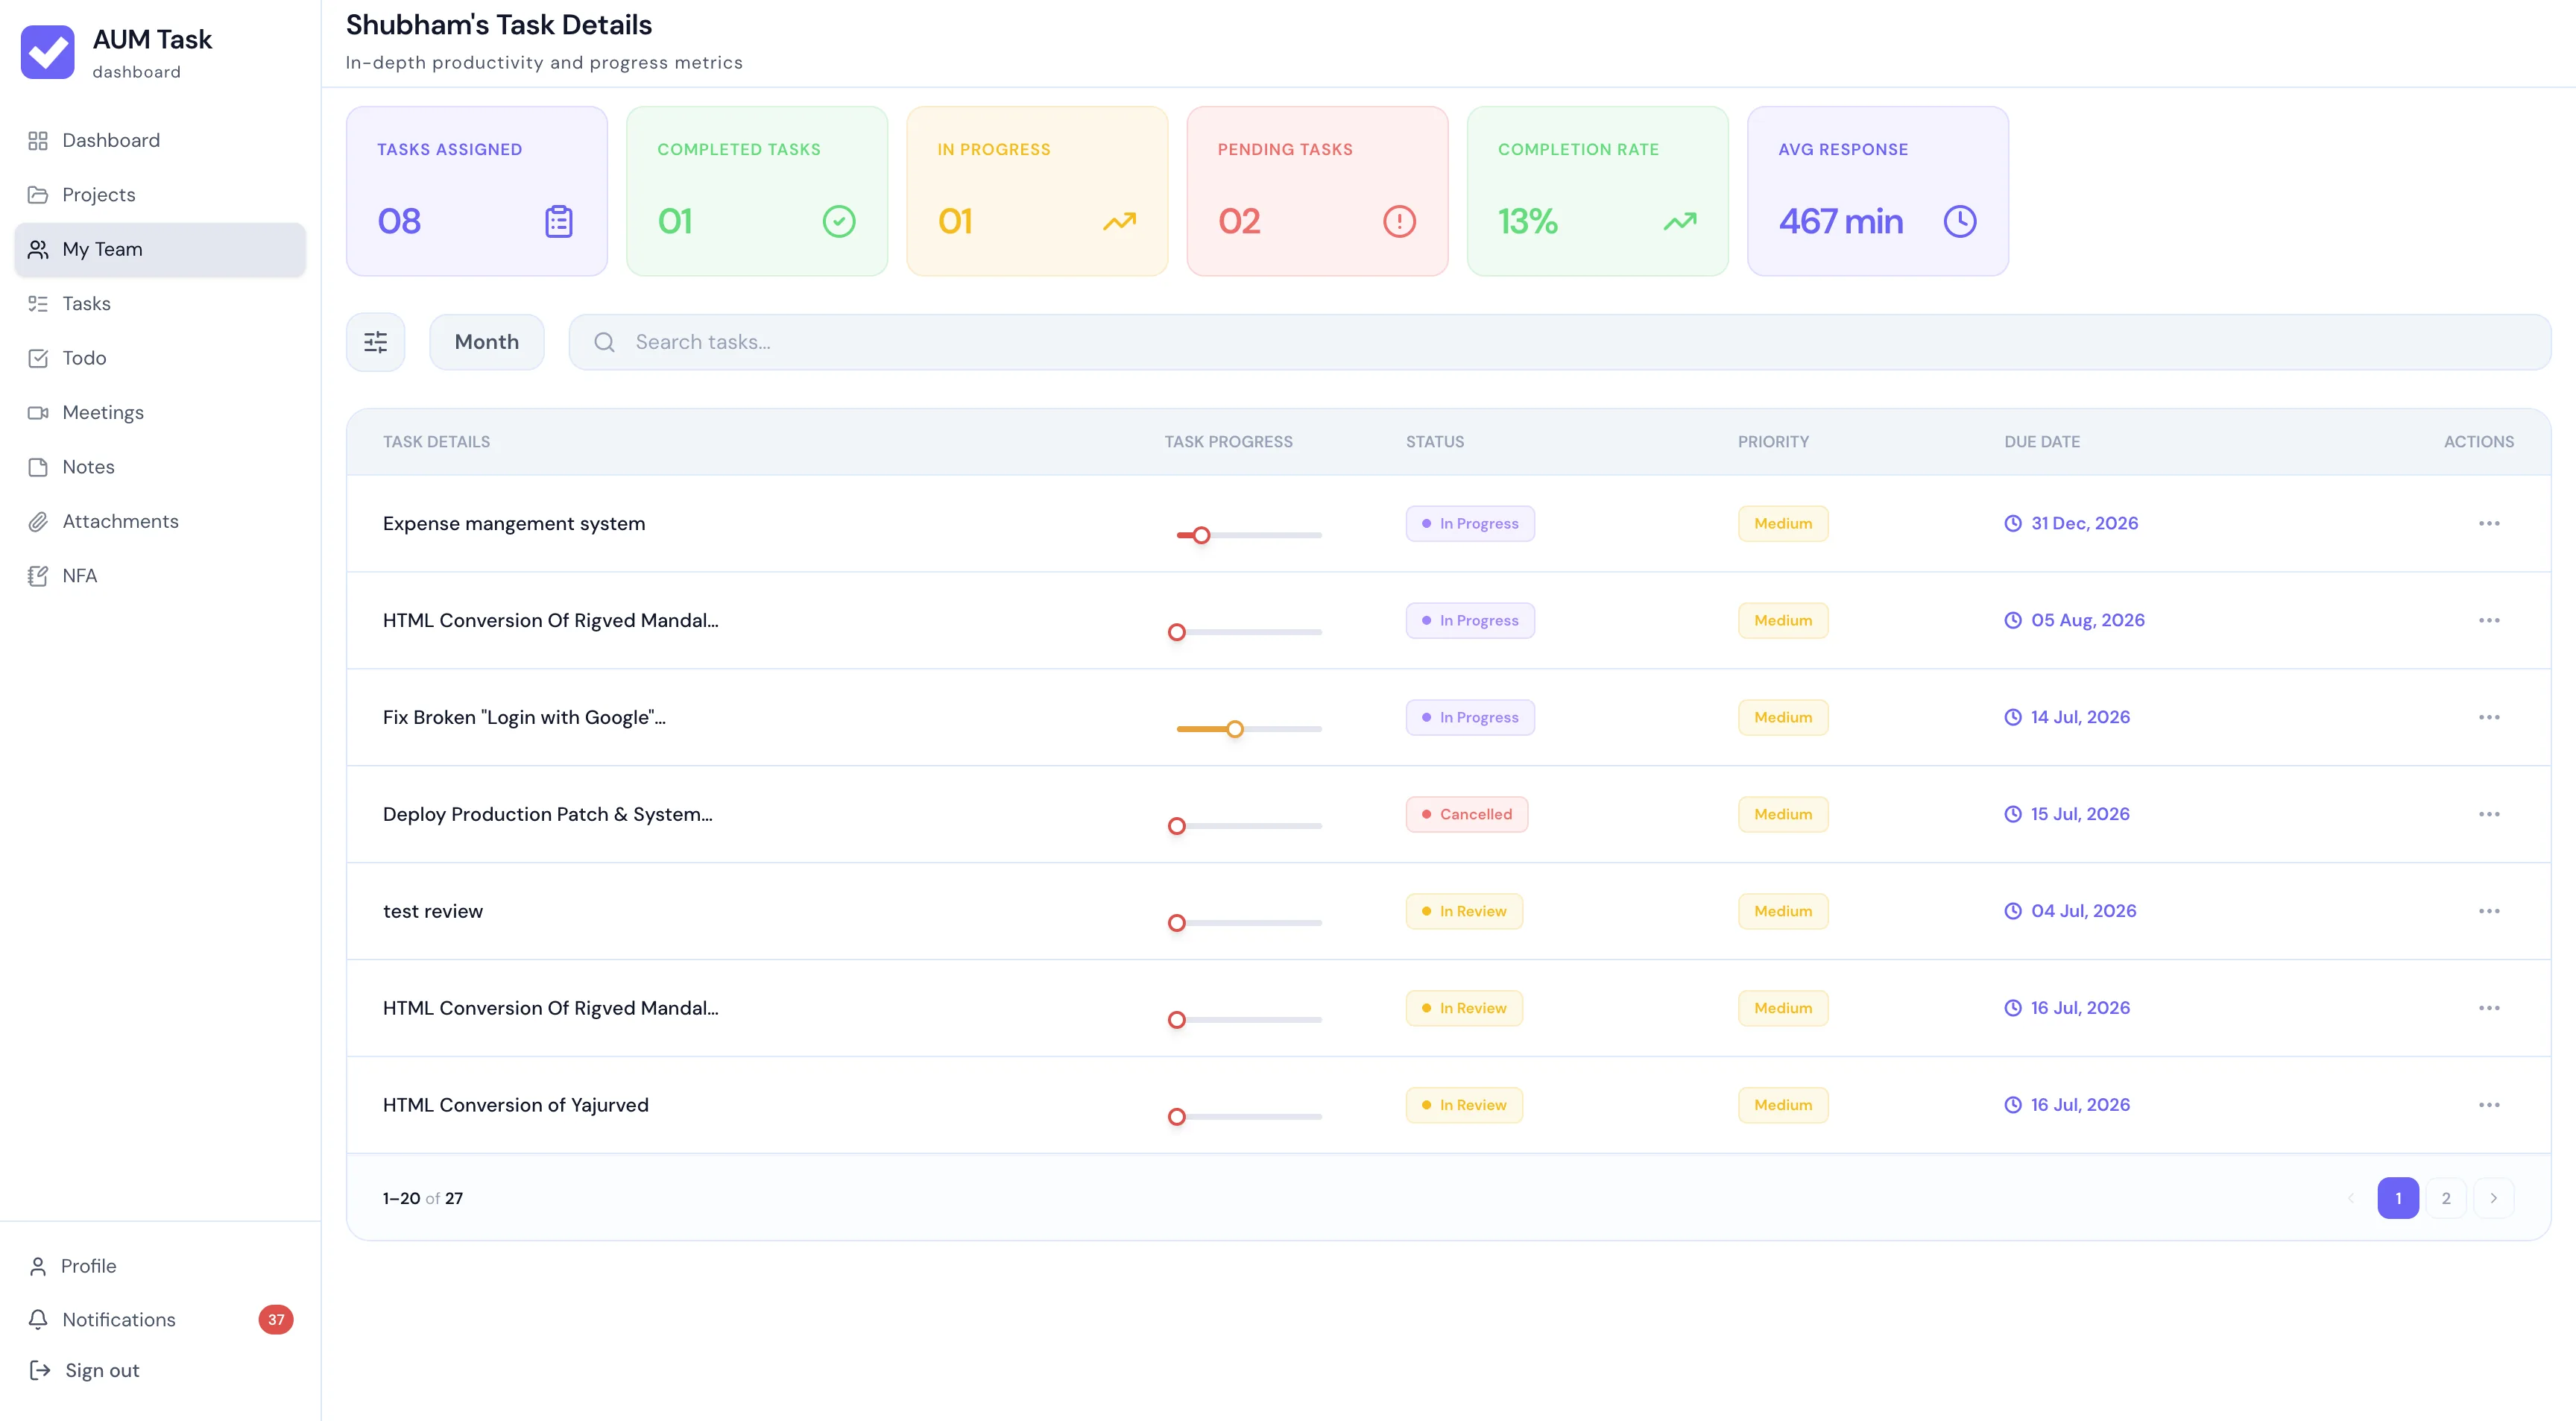Click the 31 Dec, 2026 due date
Screen dimensions: 2576x1421
coord(2071,523)
